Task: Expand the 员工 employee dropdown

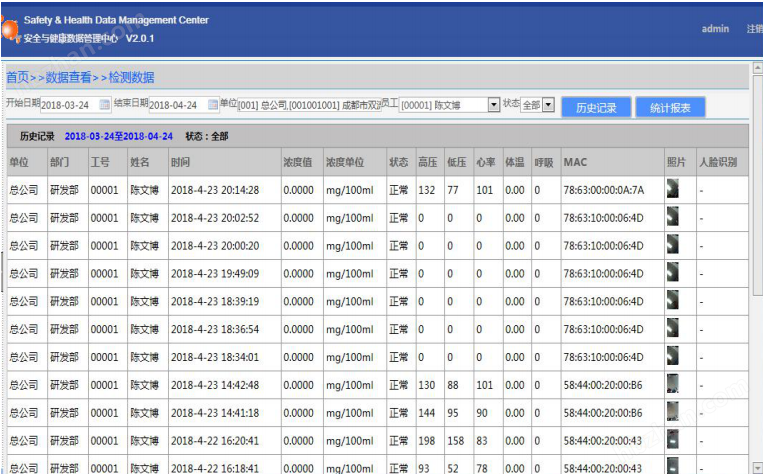Action: [493, 105]
